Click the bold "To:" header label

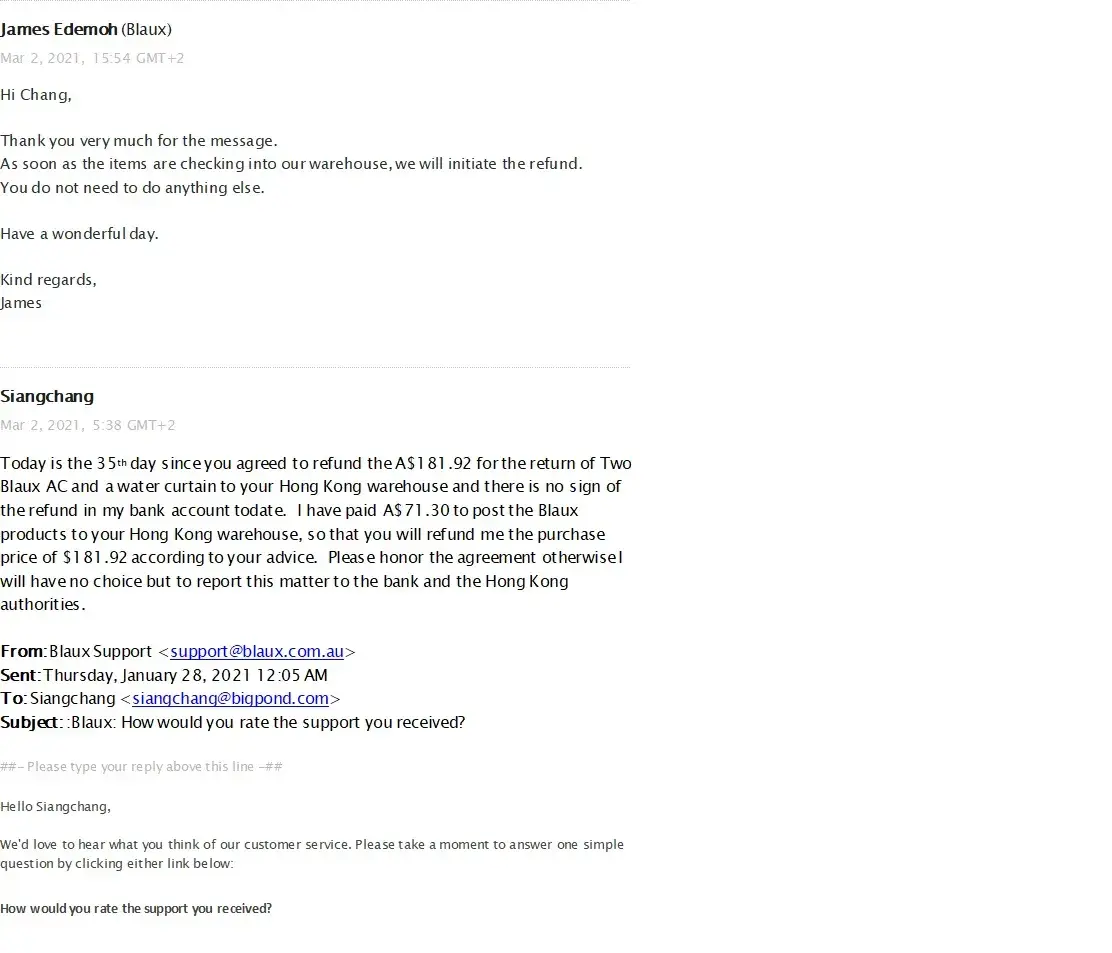pos(13,699)
